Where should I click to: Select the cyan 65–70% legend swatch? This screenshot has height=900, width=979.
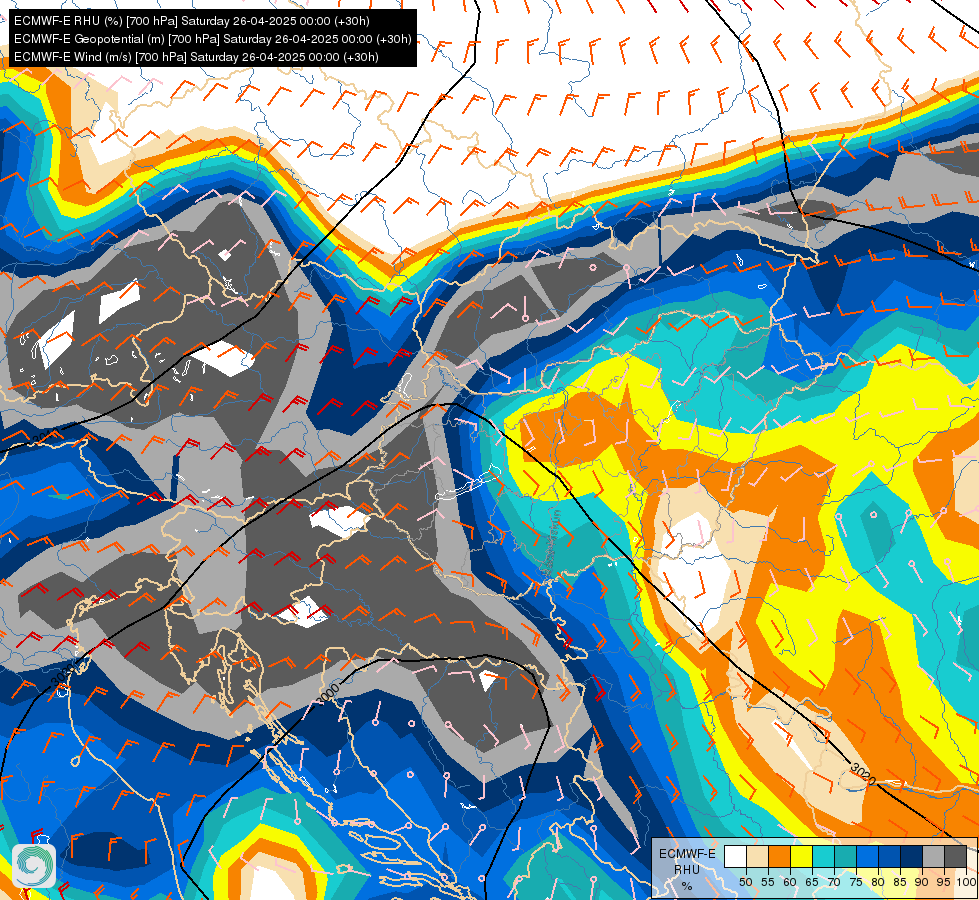tap(824, 856)
